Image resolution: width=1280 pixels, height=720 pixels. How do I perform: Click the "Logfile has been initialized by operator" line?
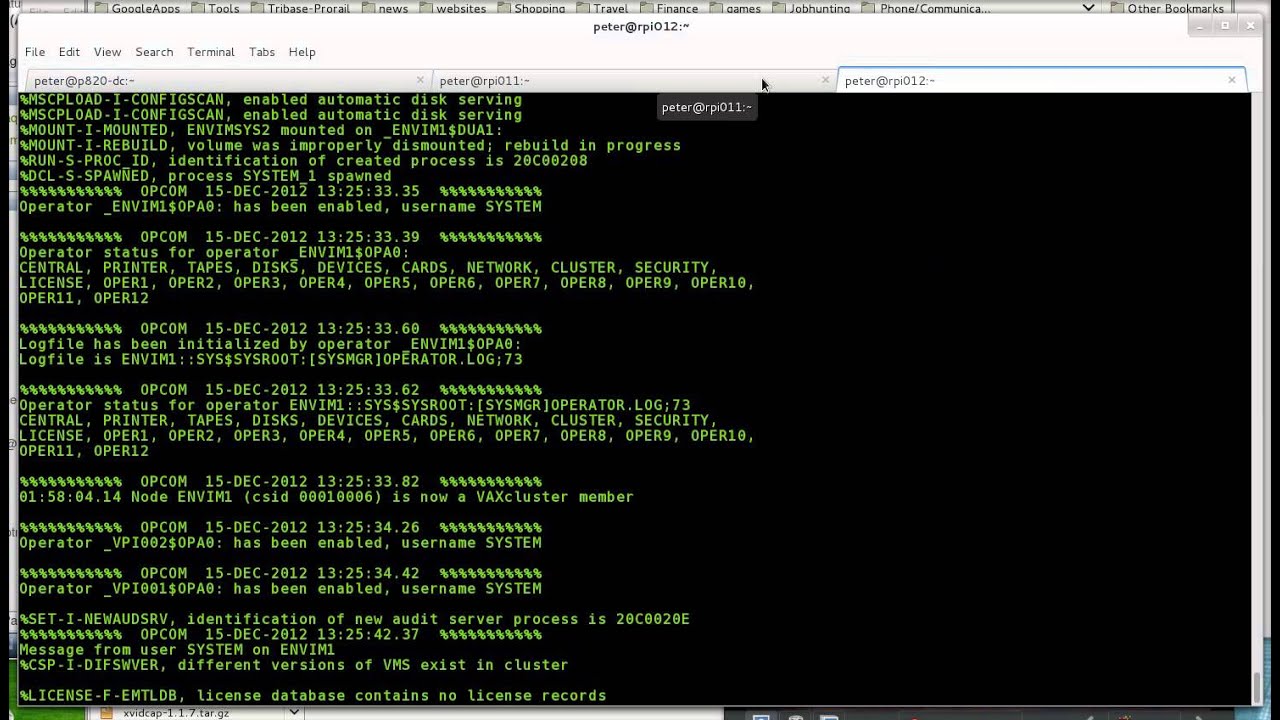pos(271,344)
